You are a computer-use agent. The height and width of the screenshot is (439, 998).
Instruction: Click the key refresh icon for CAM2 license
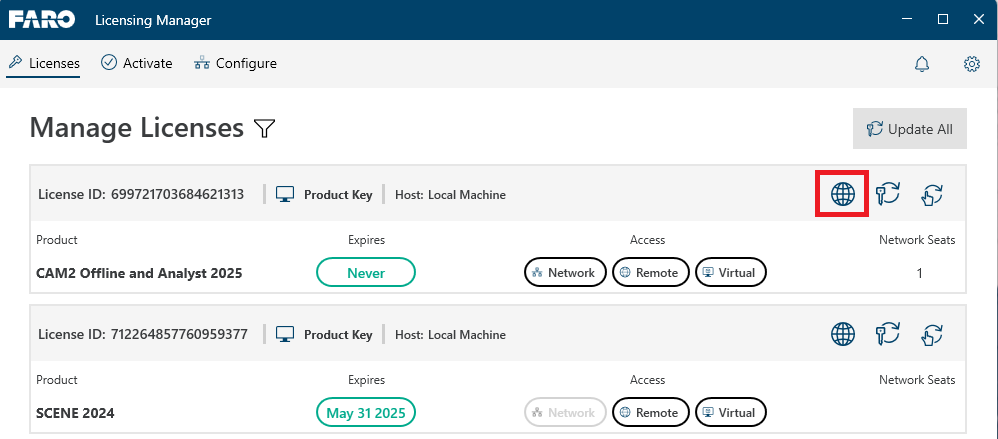pyautogui.click(x=888, y=194)
